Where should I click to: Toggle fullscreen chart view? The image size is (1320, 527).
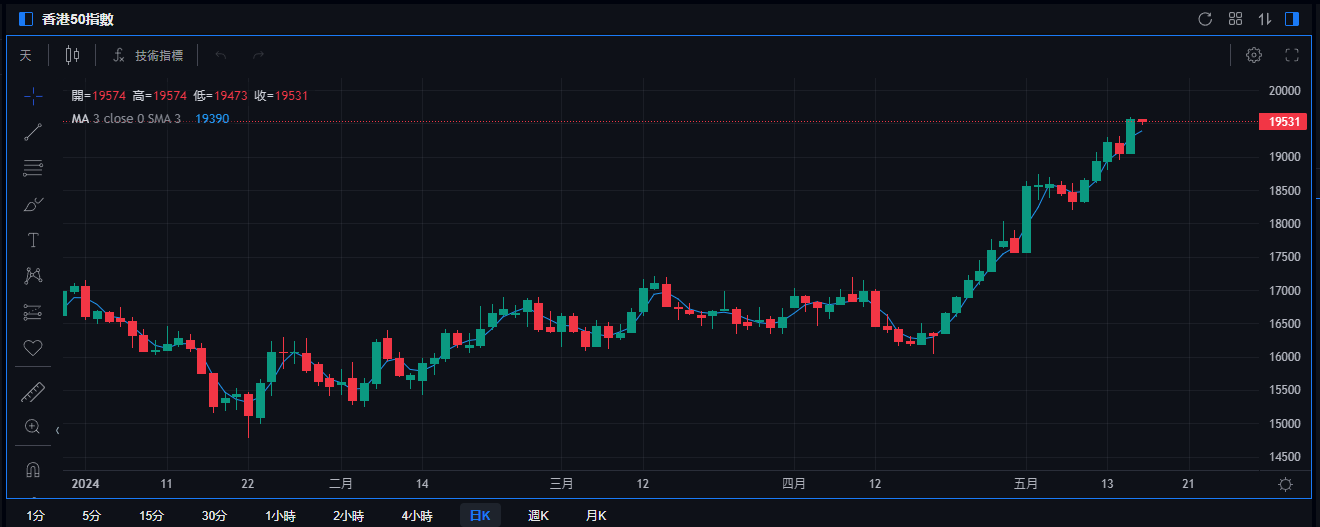coord(1291,55)
